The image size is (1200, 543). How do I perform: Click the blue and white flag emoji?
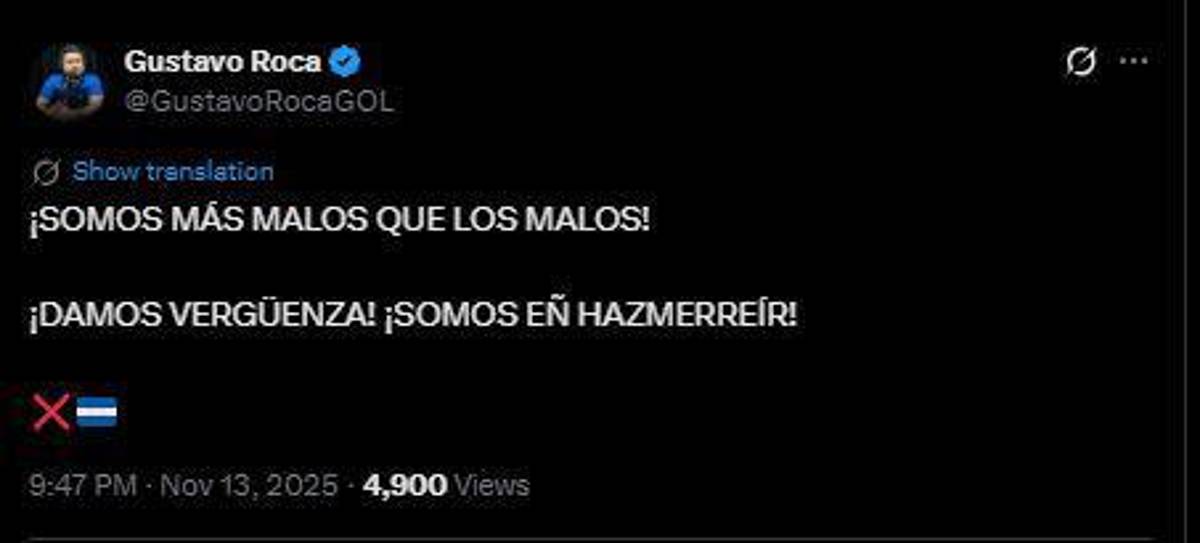[97, 412]
